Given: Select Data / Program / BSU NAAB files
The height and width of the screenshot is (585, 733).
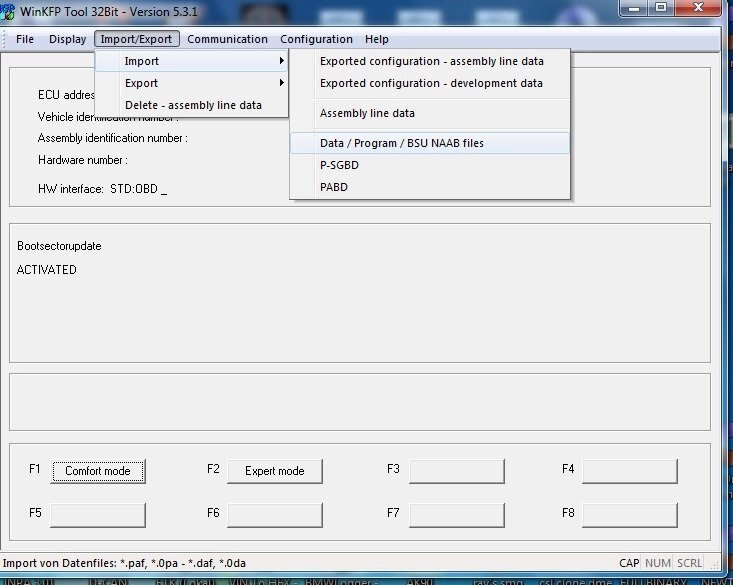Looking at the screenshot, I should point(401,143).
